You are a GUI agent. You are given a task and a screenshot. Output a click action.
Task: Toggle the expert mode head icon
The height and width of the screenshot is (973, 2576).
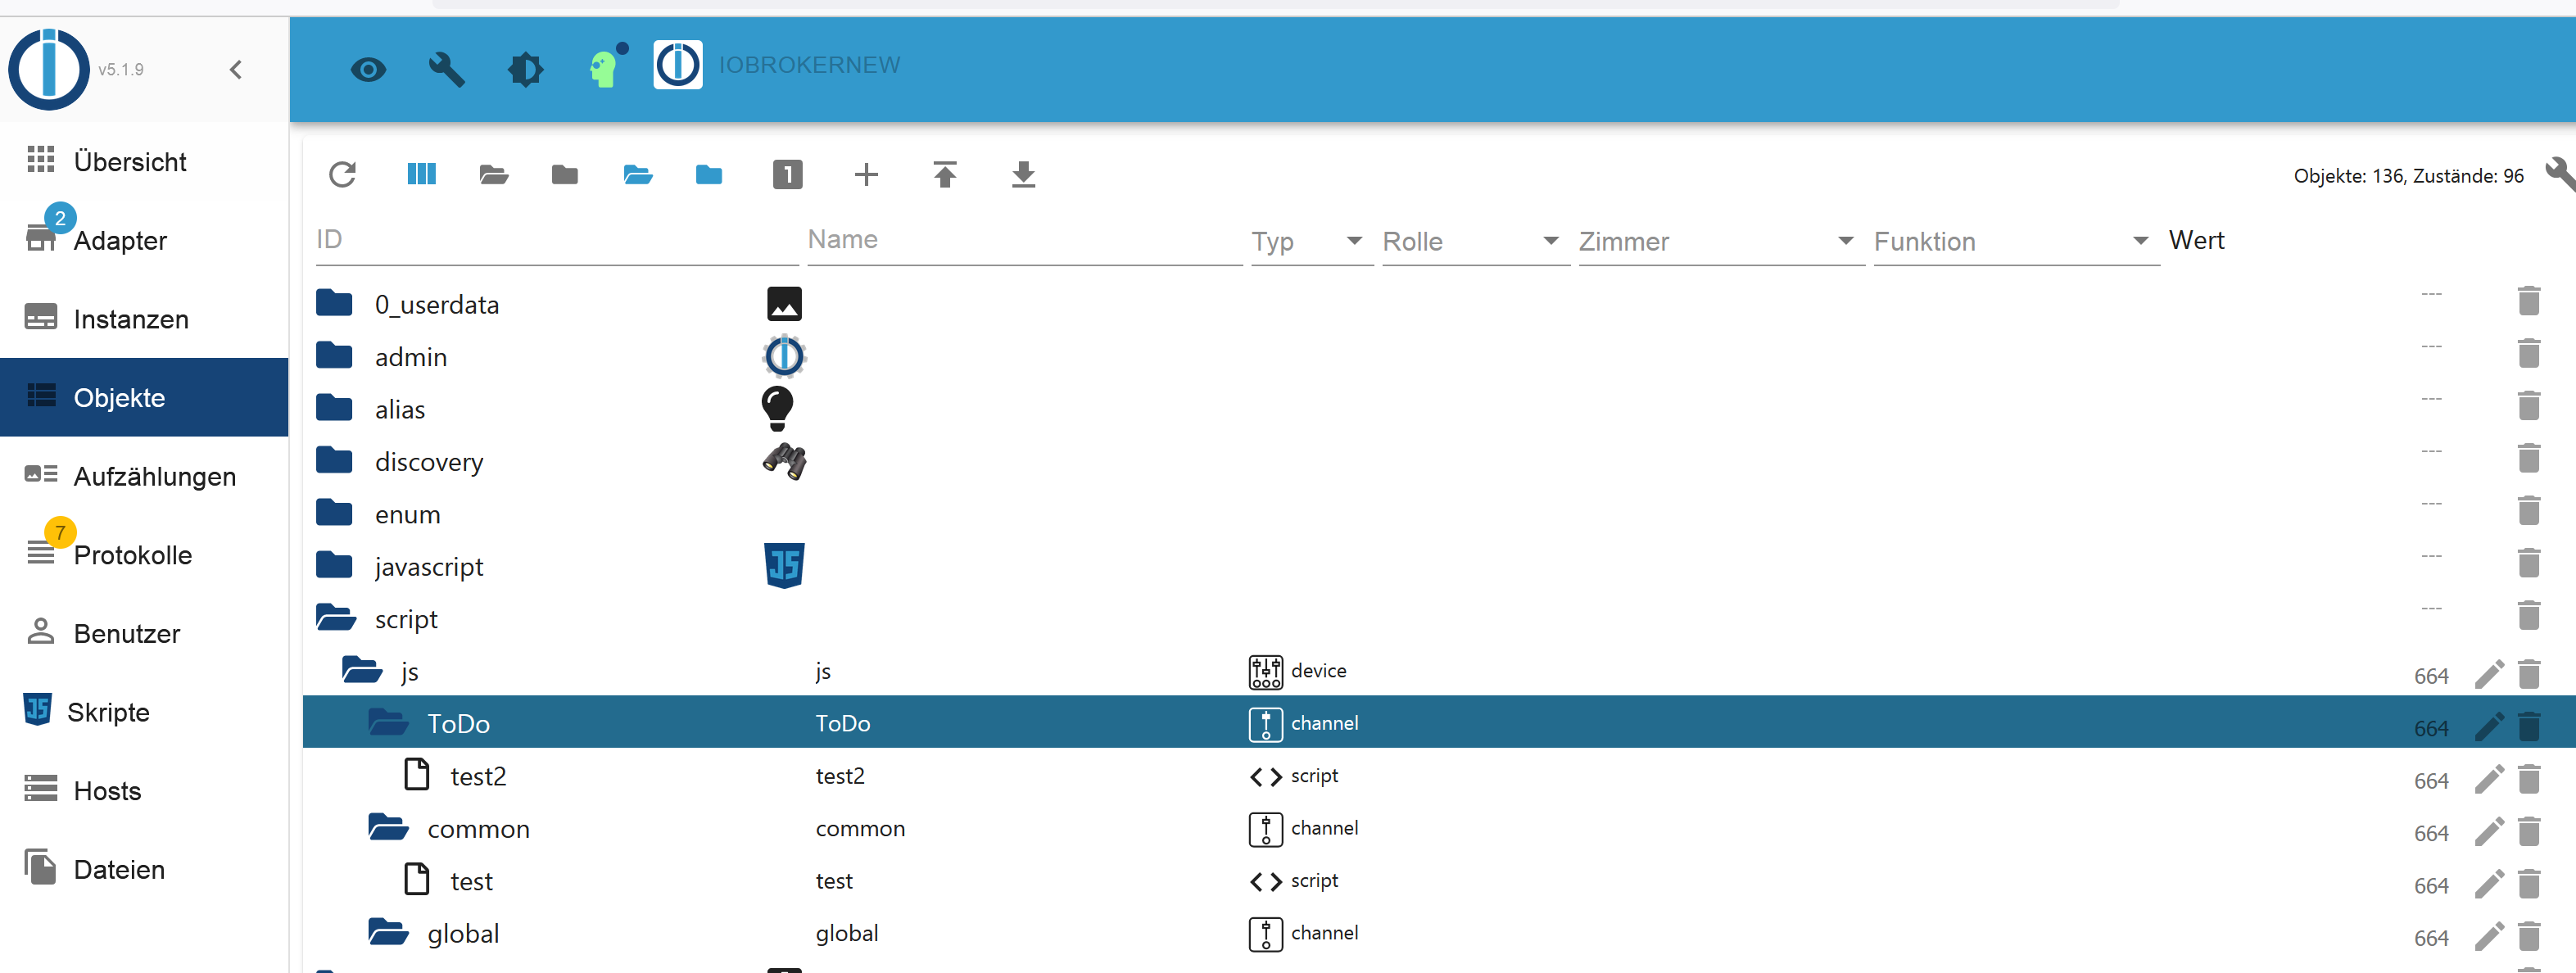tap(603, 70)
